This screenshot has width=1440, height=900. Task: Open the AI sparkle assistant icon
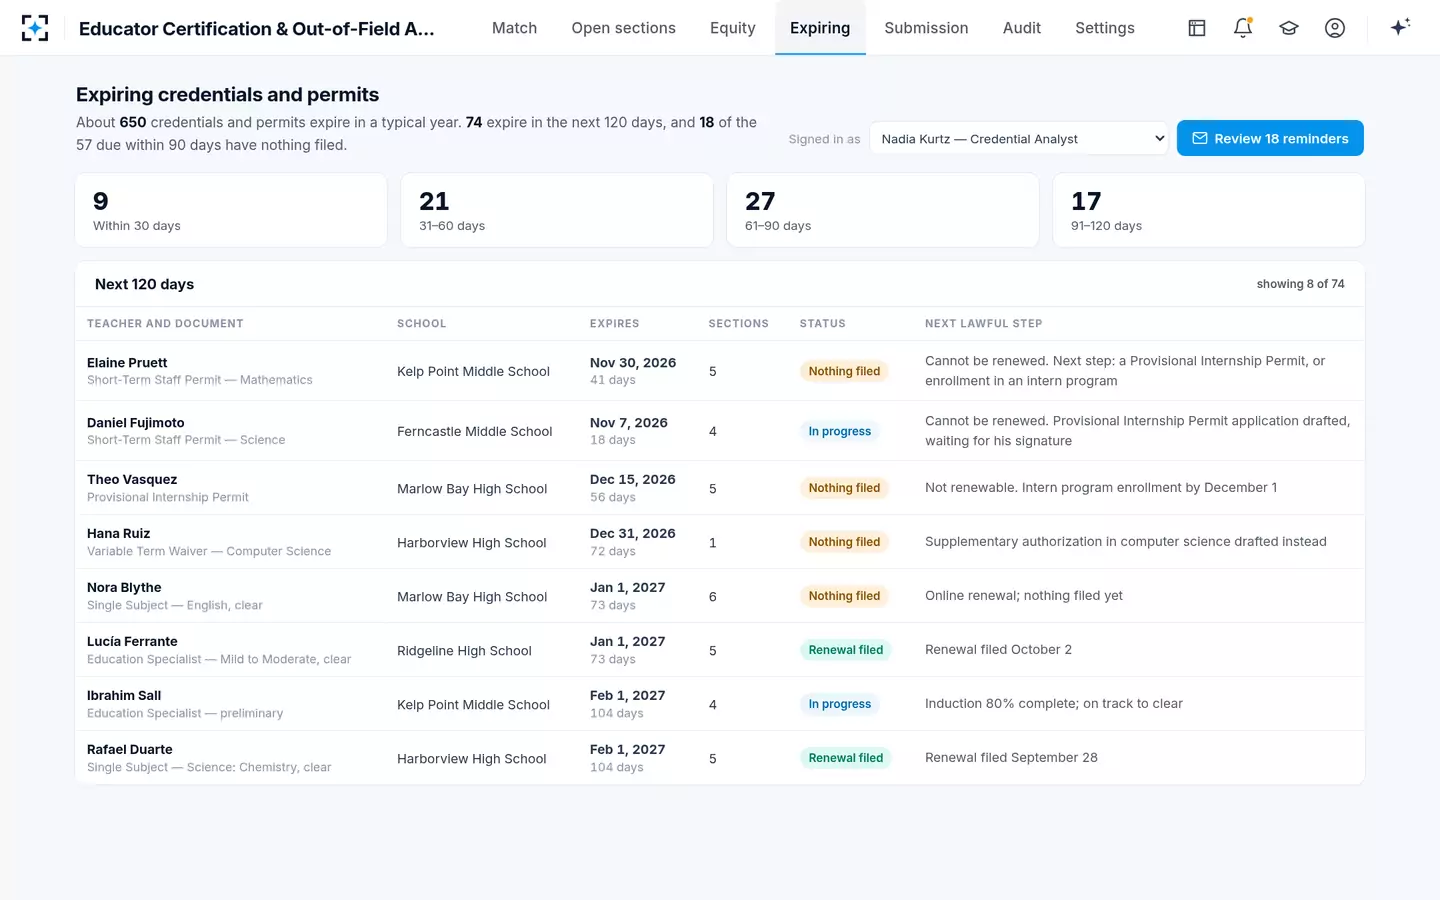pos(1400,27)
